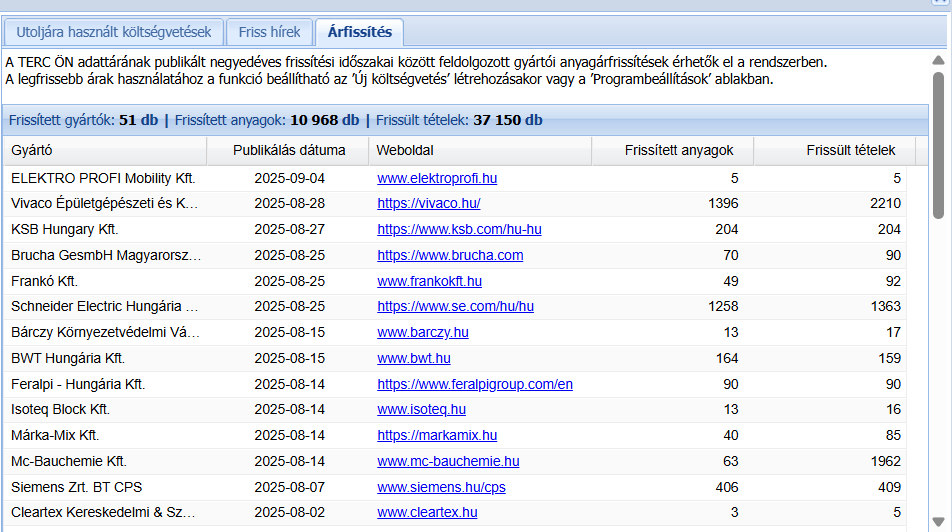Open www.cleartex.hu link
The width and height of the screenshot is (952, 532).
[427, 513]
